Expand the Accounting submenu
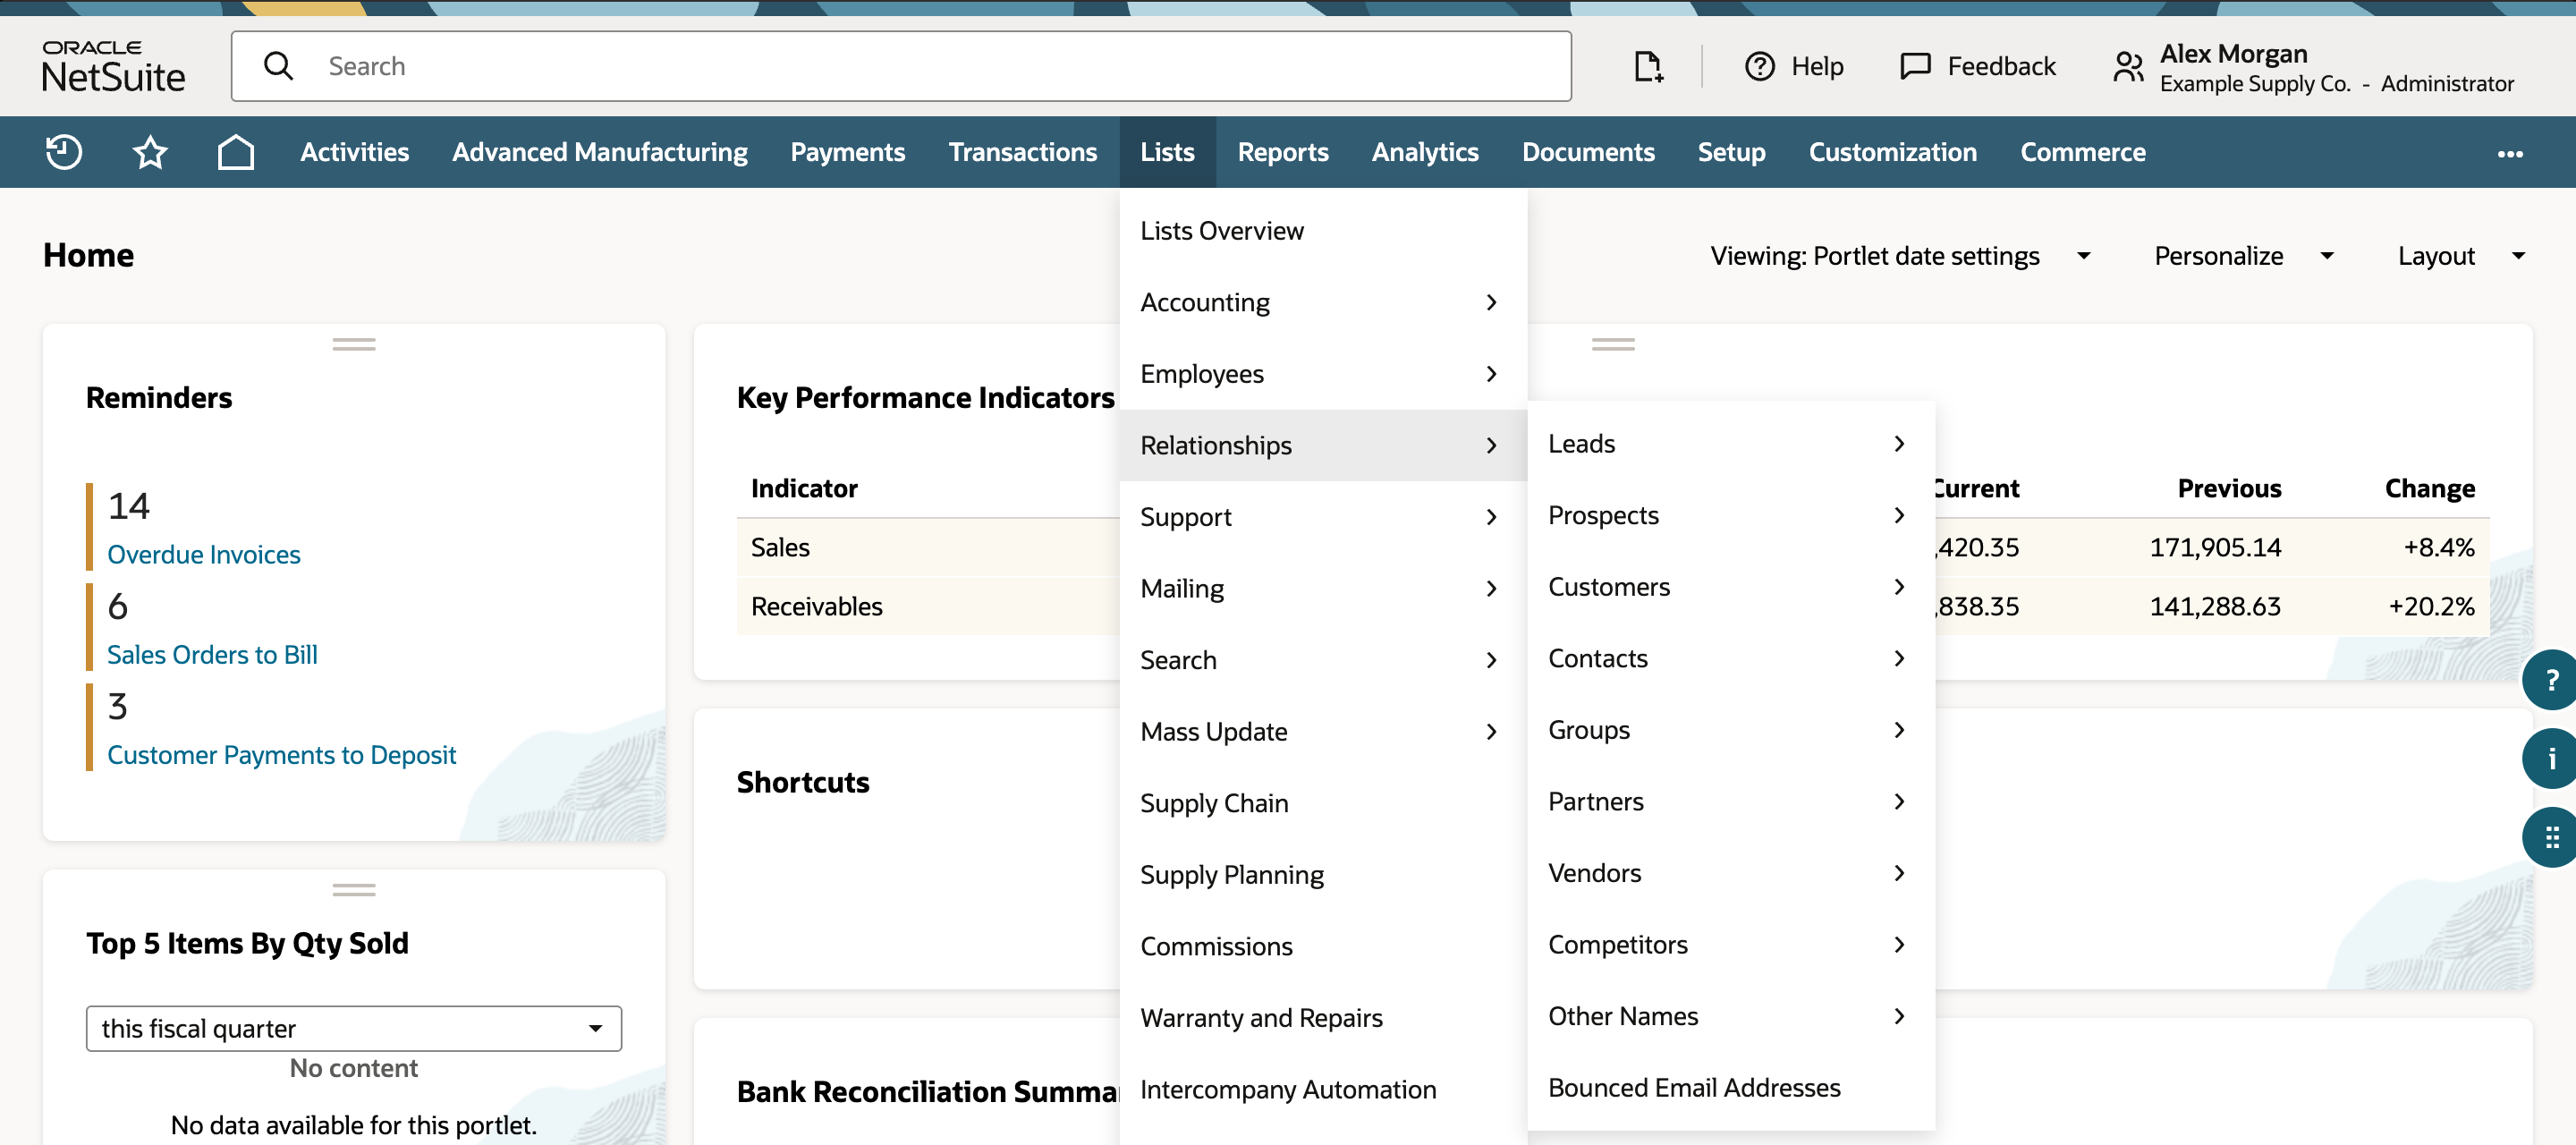Viewport: 2576px width, 1145px height. 1323,302
